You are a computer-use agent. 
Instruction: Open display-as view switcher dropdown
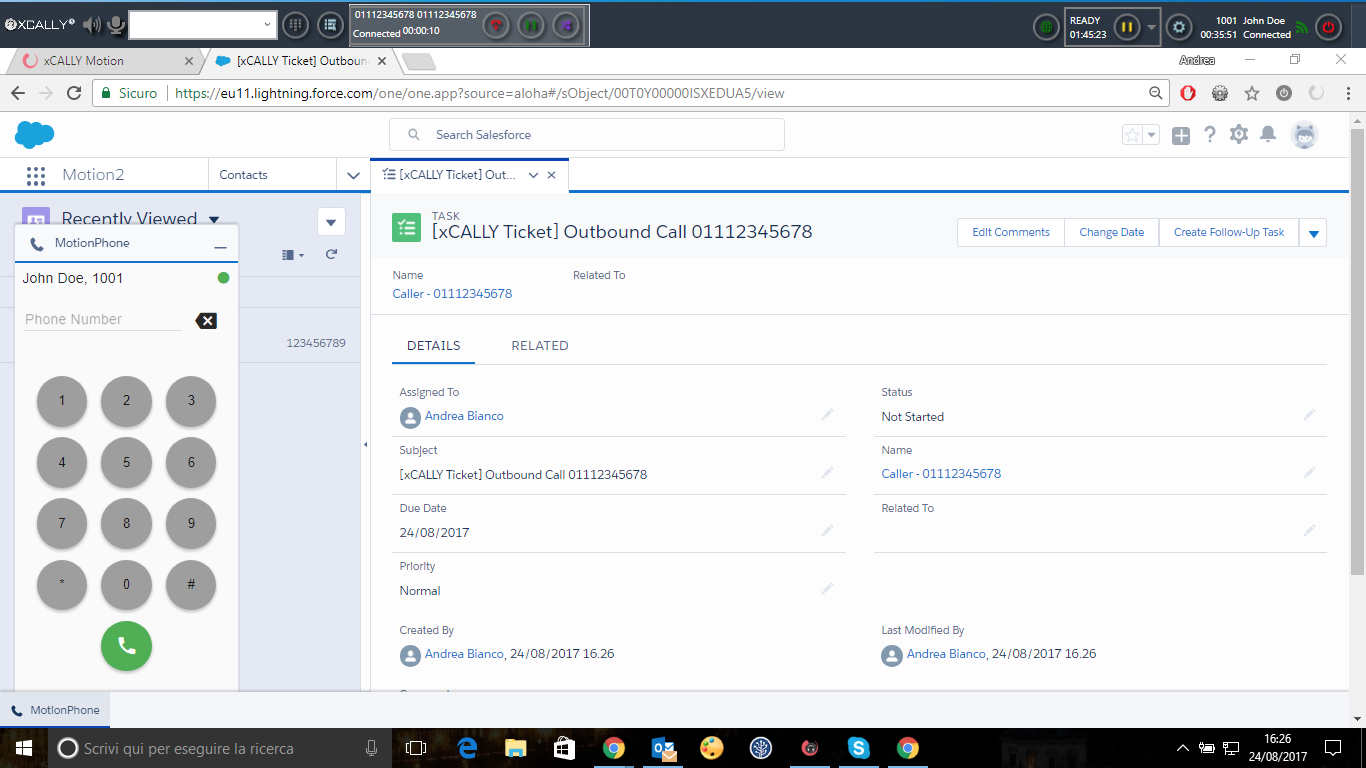point(293,255)
